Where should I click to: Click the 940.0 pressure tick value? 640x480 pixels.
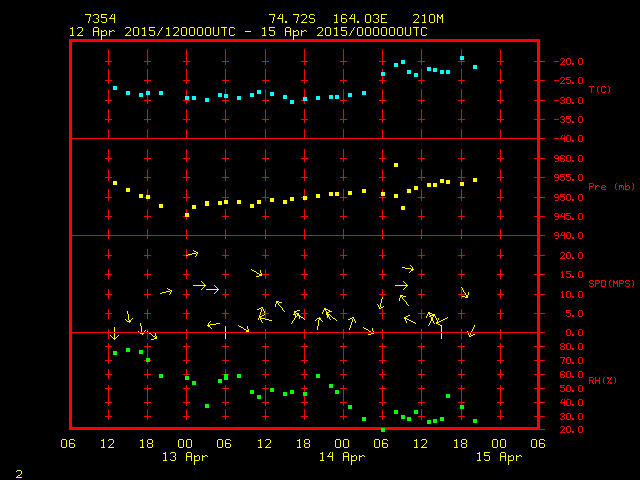coord(567,236)
